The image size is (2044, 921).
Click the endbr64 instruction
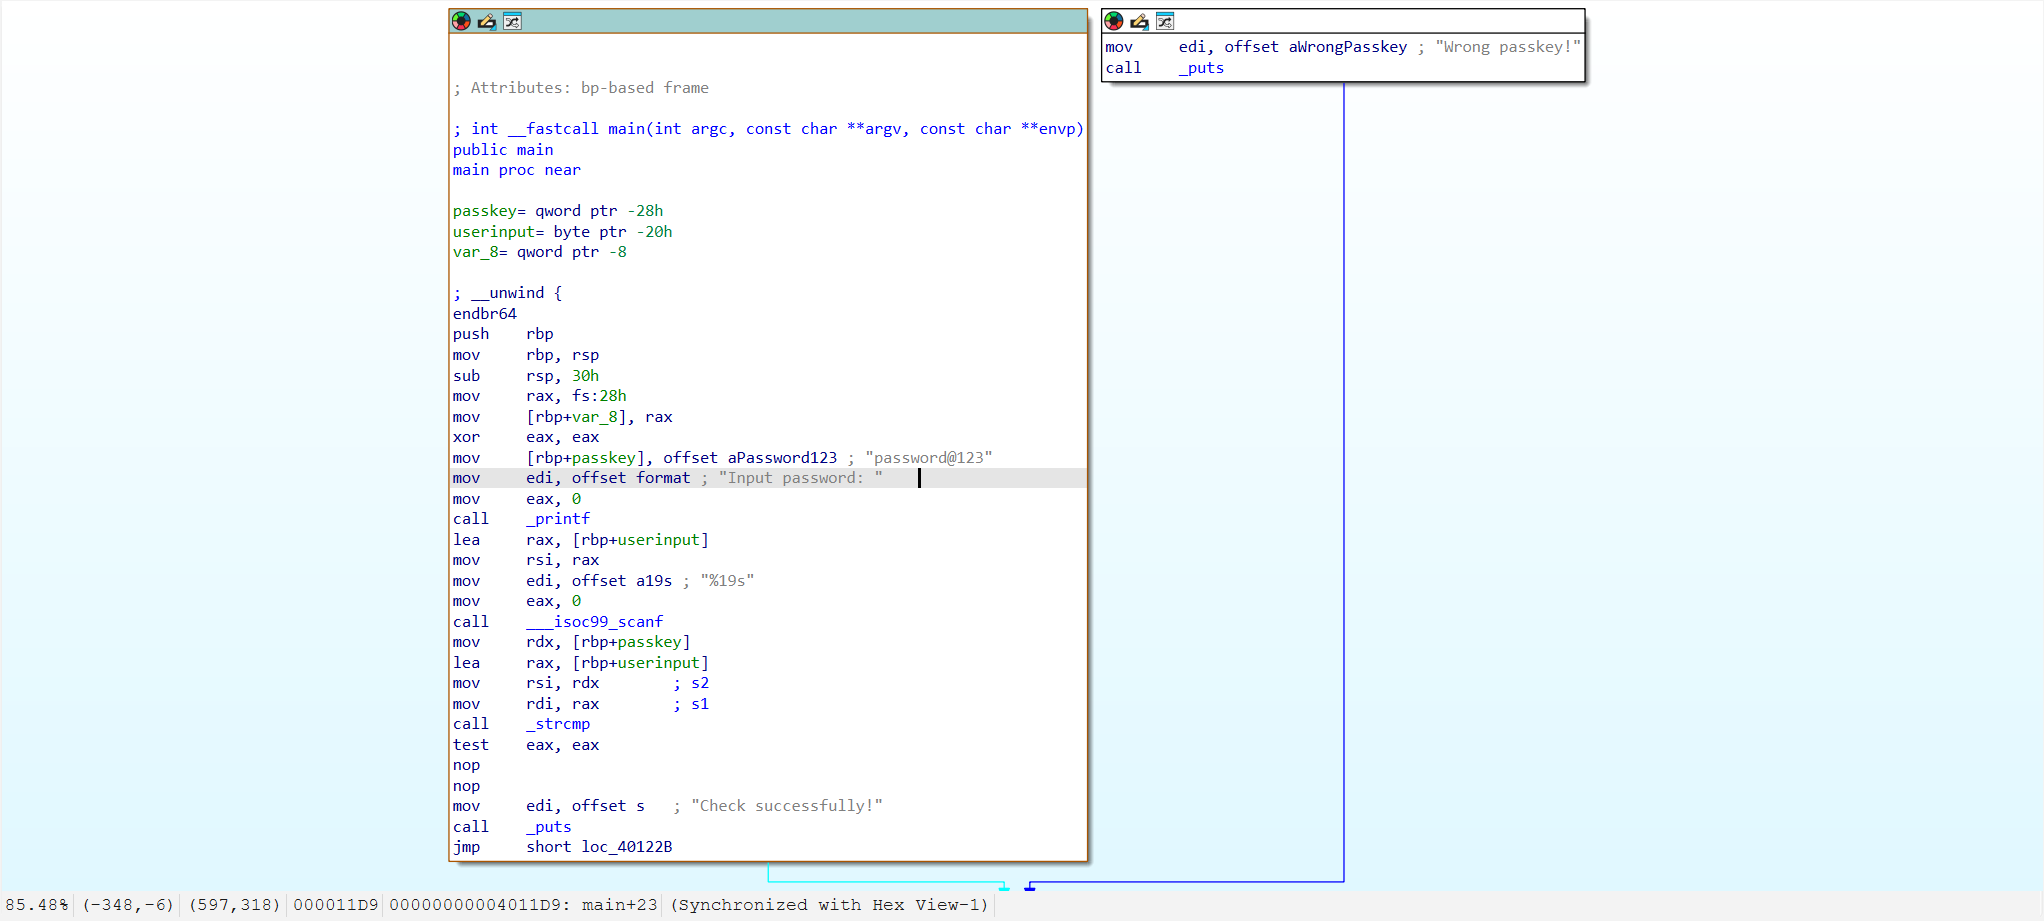click(485, 314)
